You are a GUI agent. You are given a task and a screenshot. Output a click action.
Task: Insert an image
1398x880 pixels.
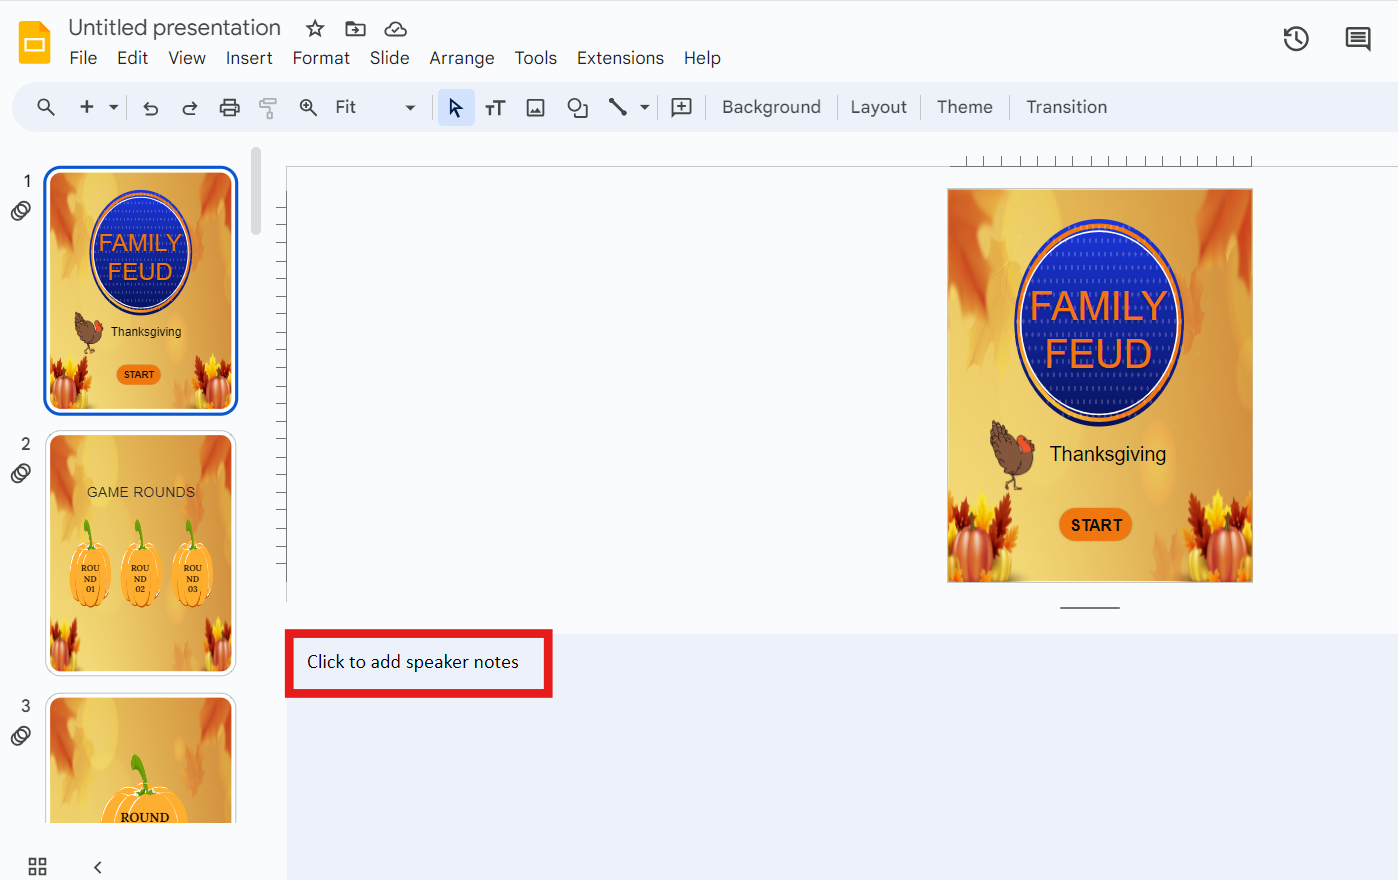tap(536, 107)
